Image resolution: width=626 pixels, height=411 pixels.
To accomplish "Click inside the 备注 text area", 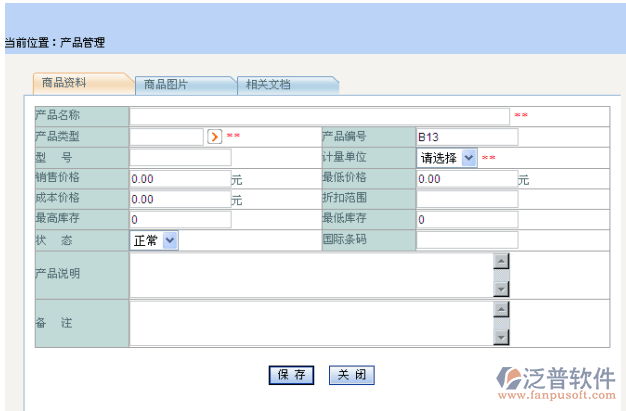I will (310, 324).
